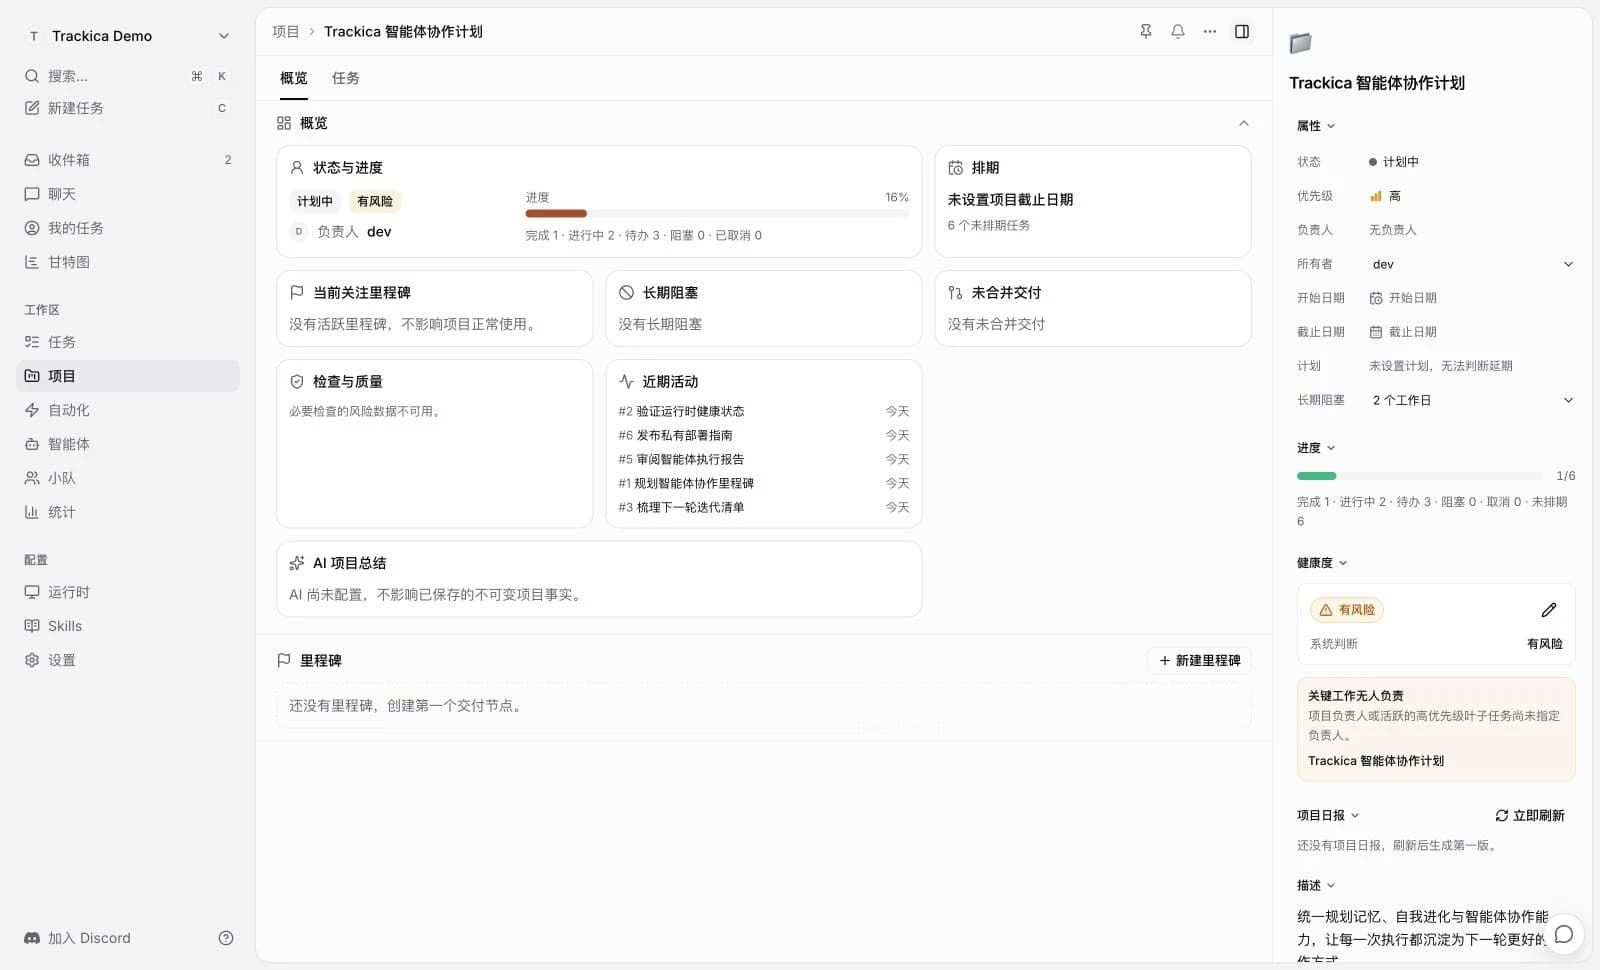
Task: Click the green 1/6 progress bar
Action: point(1420,476)
